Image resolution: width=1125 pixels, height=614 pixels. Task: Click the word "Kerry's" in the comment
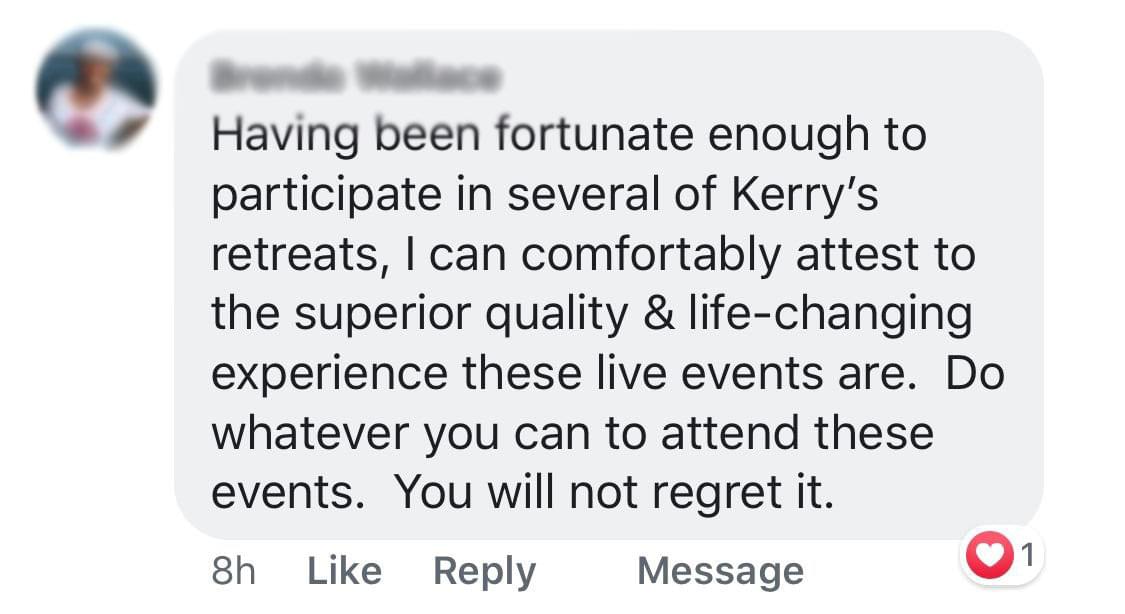tap(805, 196)
